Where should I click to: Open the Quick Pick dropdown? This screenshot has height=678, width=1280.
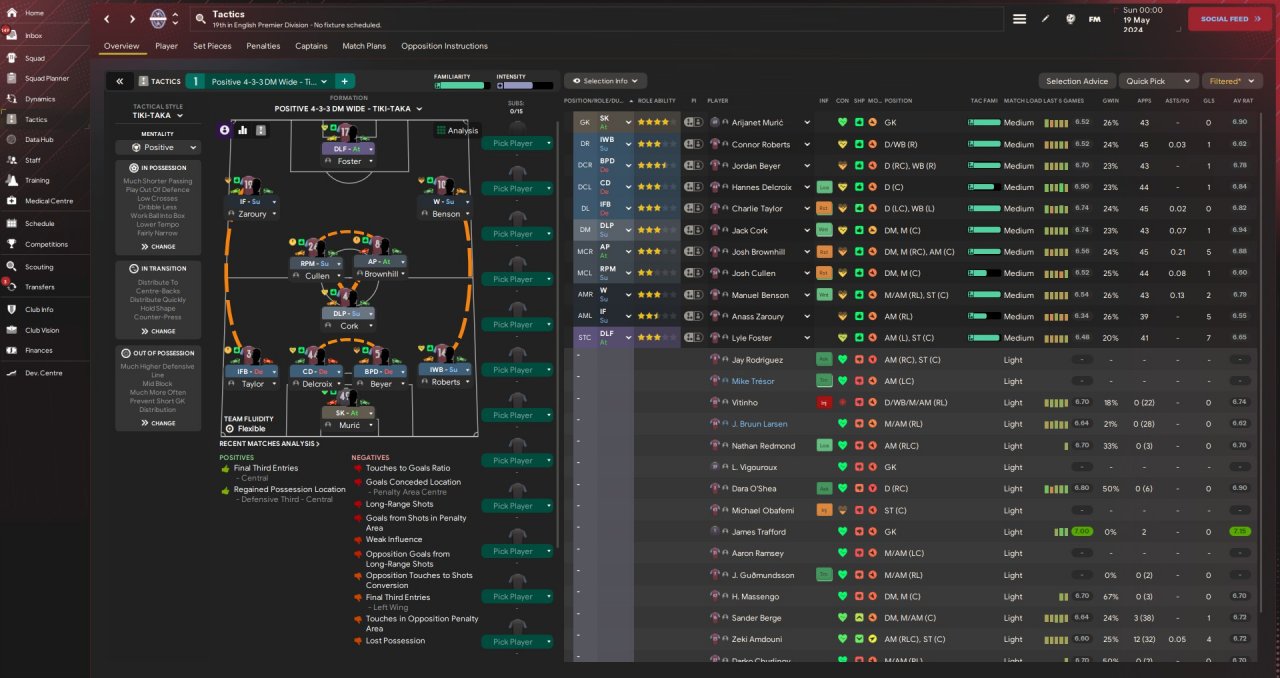[x=1159, y=81]
